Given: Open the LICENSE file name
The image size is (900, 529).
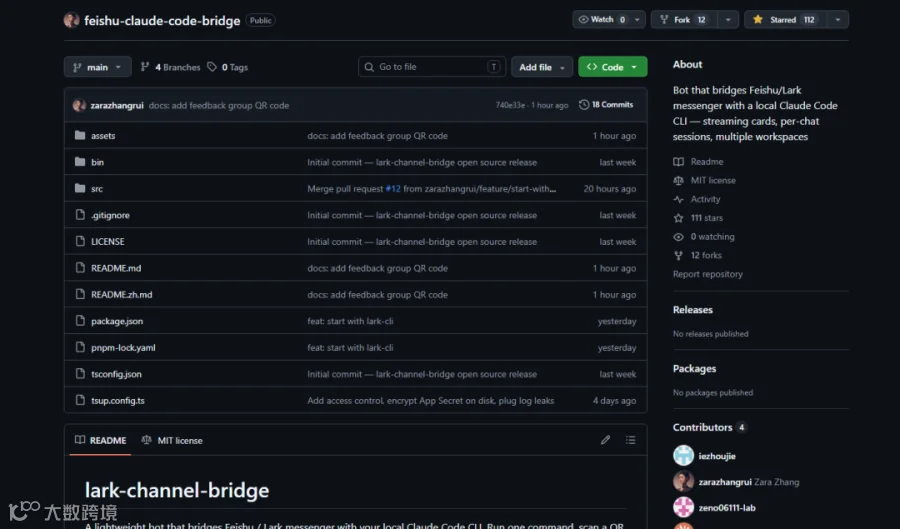Looking at the screenshot, I should pyautogui.click(x=107, y=241).
